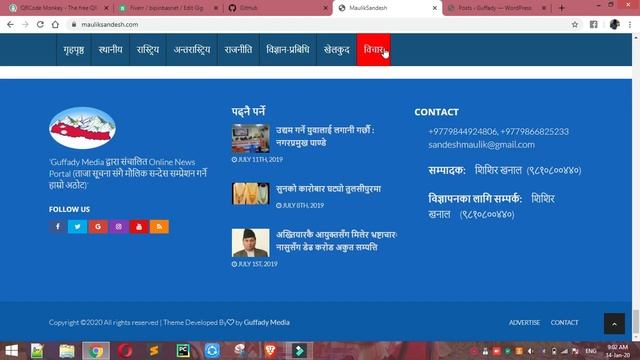Click the ENG language indicator in tray
640x360 pixels.
coord(591,351)
